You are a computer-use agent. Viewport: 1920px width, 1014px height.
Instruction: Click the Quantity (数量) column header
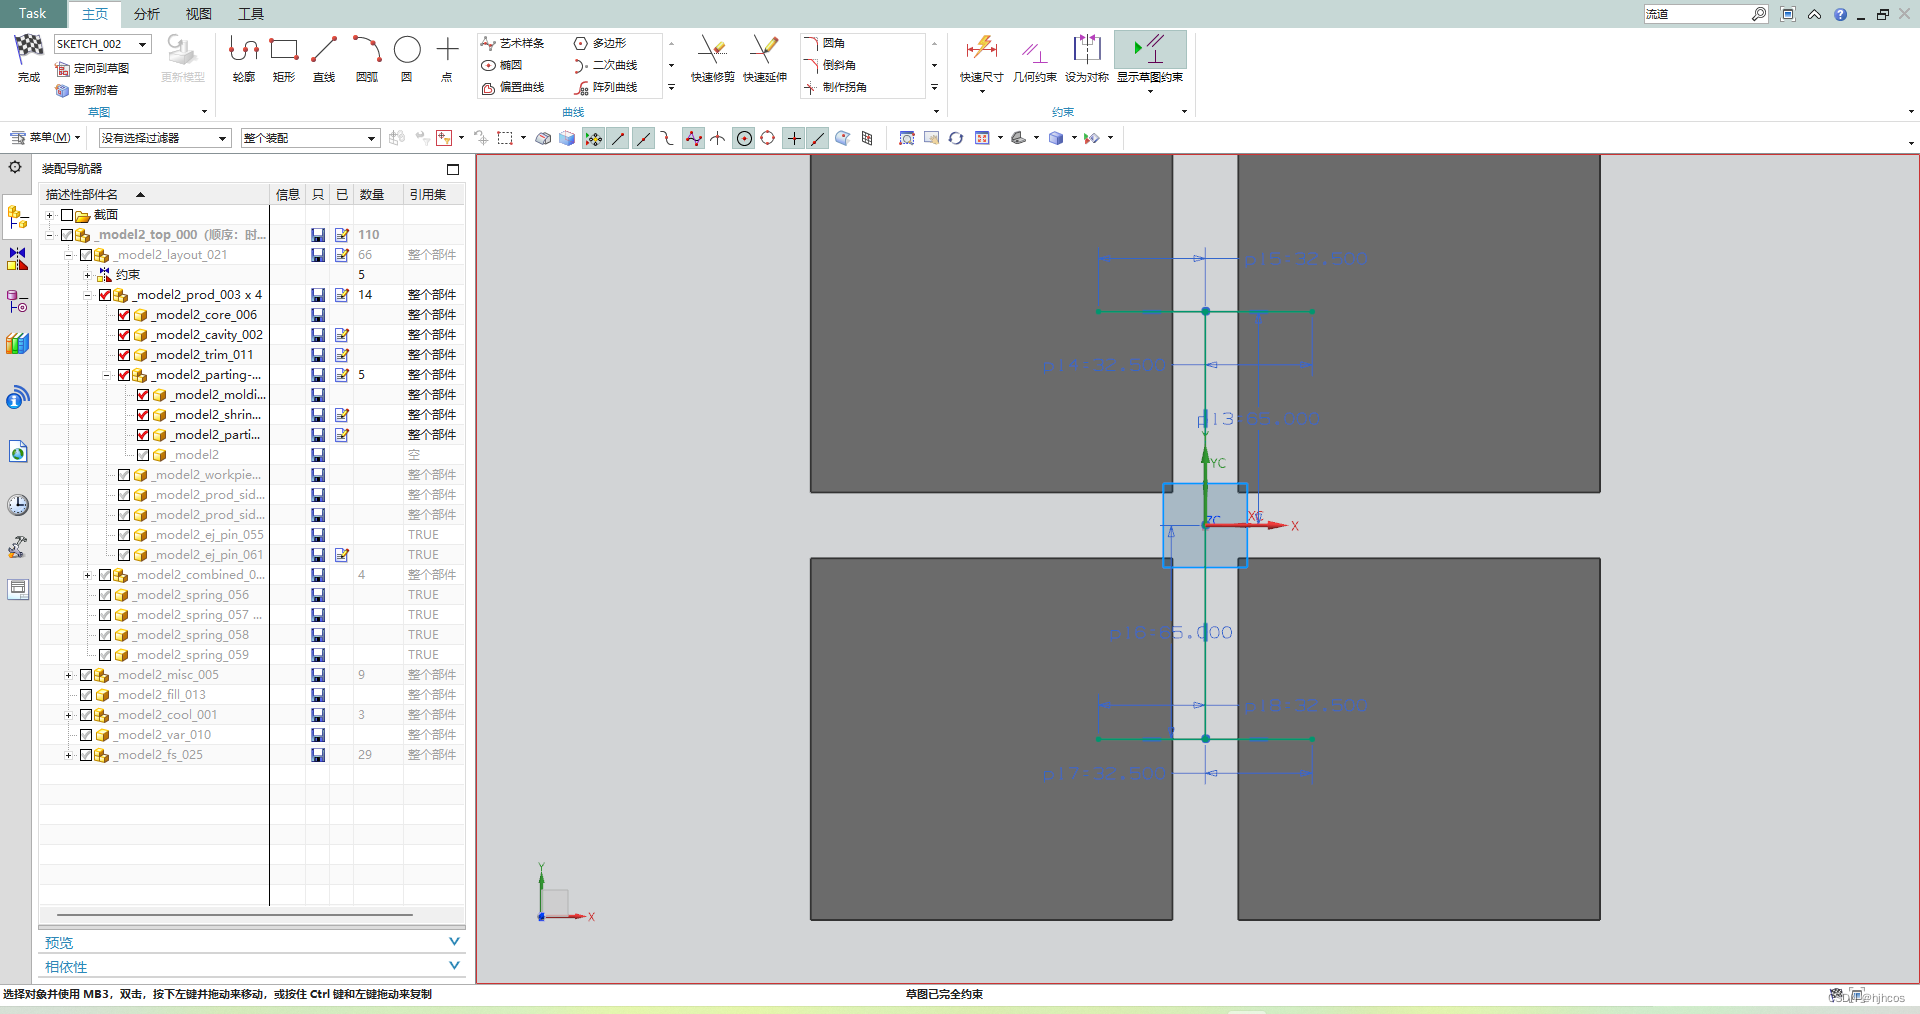[378, 194]
